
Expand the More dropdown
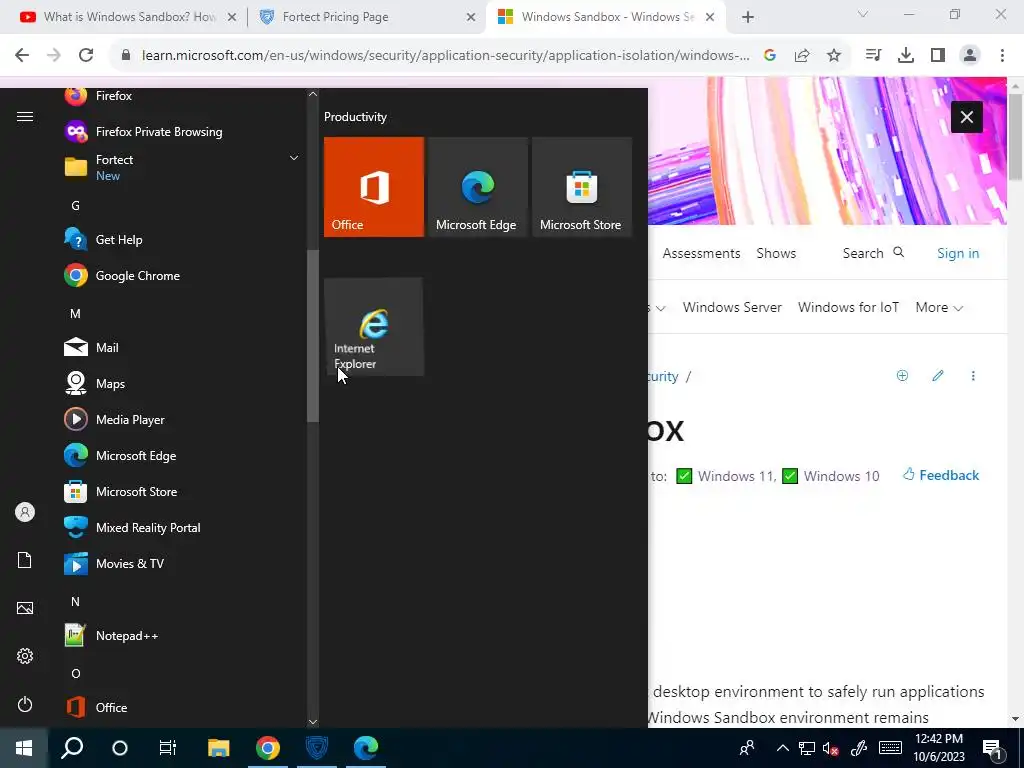939,308
